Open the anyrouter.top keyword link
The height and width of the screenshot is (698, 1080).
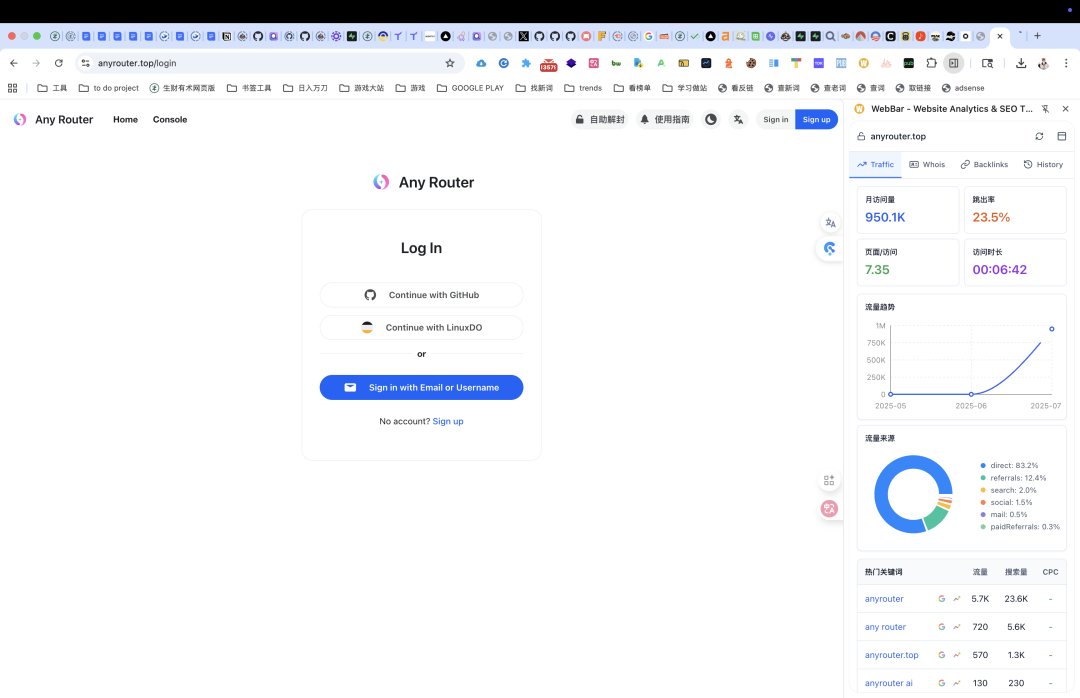(x=891, y=655)
